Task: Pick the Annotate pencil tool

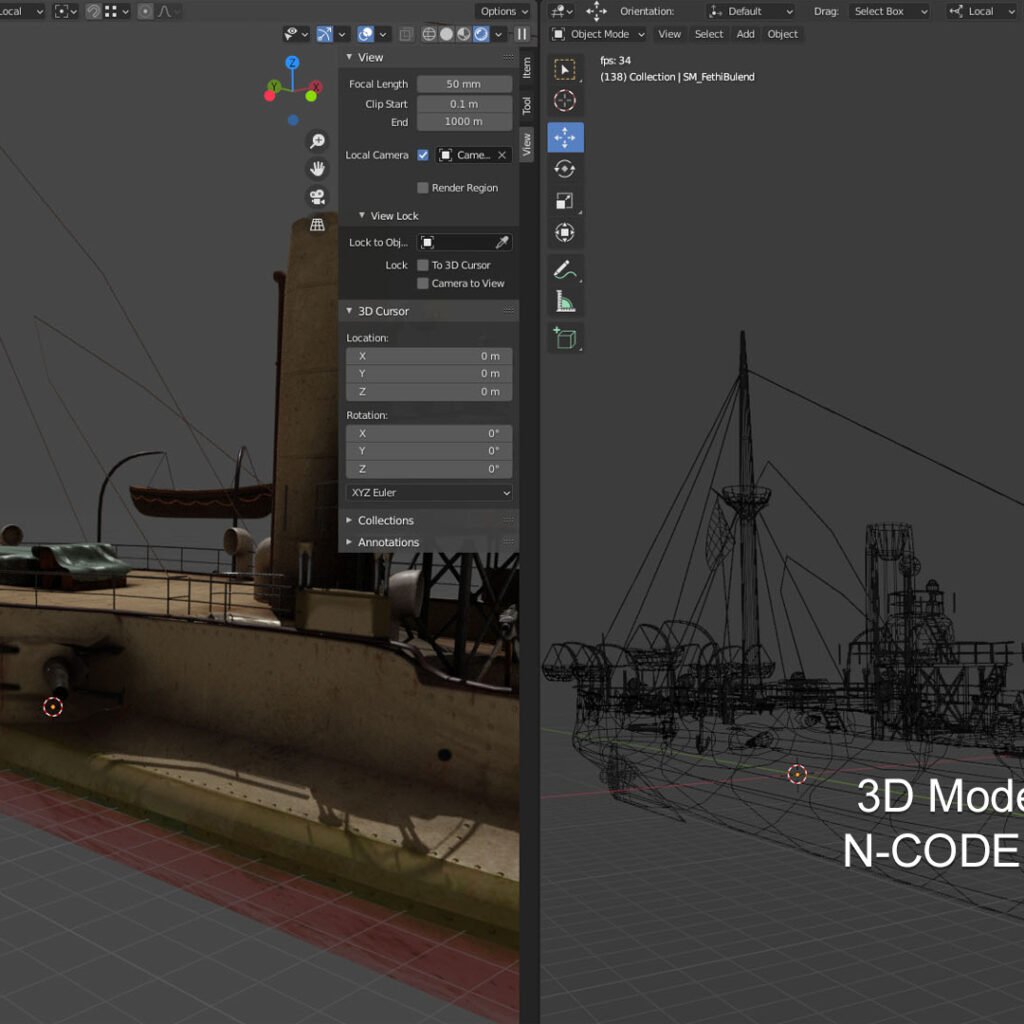Action: pyautogui.click(x=565, y=270)
